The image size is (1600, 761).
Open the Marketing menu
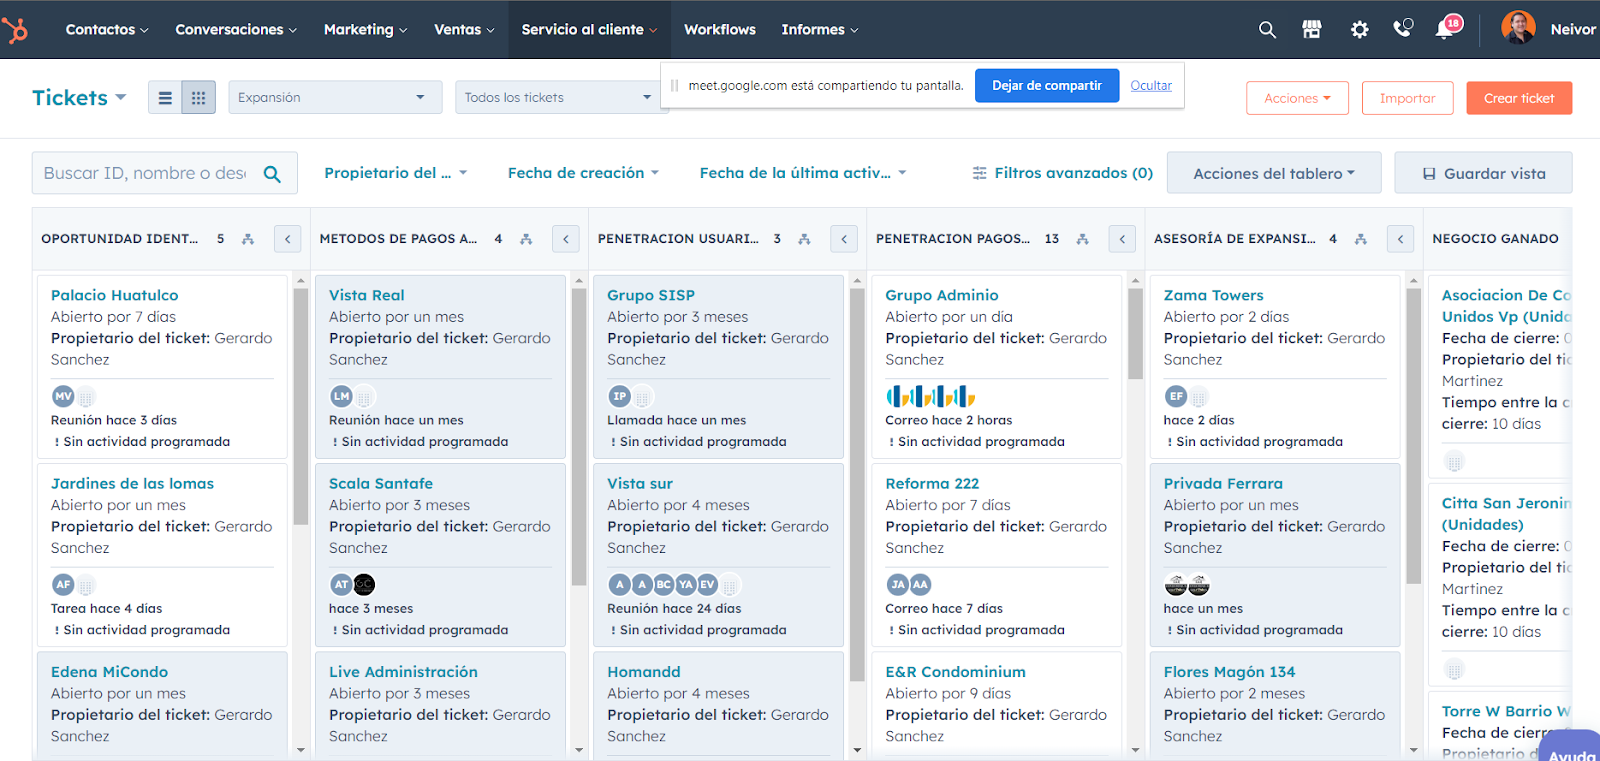click(x=365, y=30)
